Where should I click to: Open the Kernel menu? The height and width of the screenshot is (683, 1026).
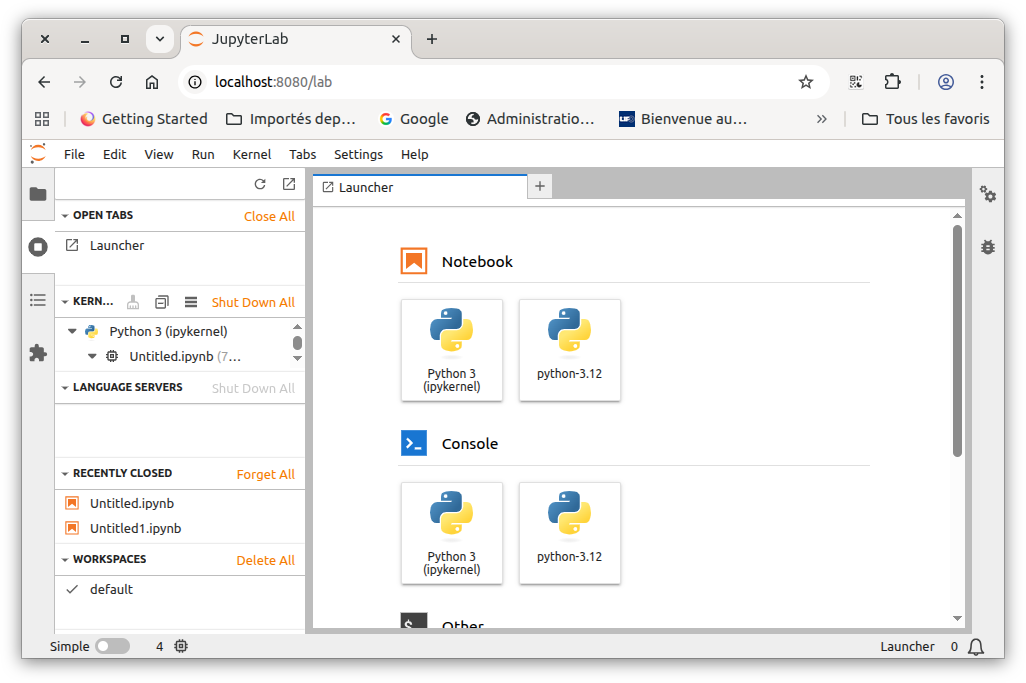252,154
